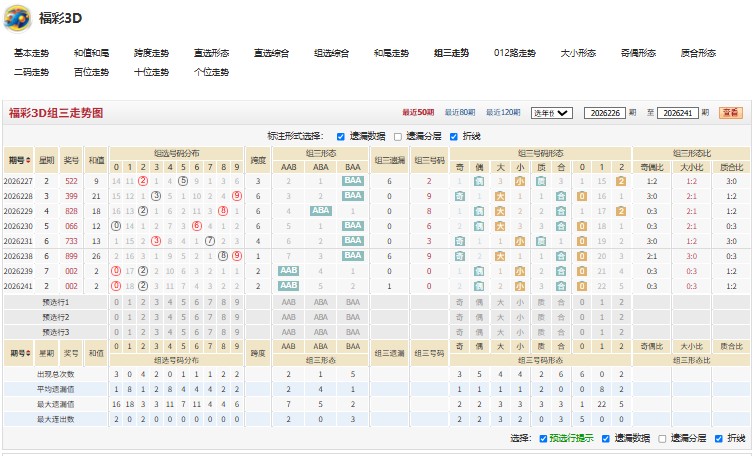Go to 直选综合 tab
This screenshot has height=456, width=756.
click(x=271, y=53)
